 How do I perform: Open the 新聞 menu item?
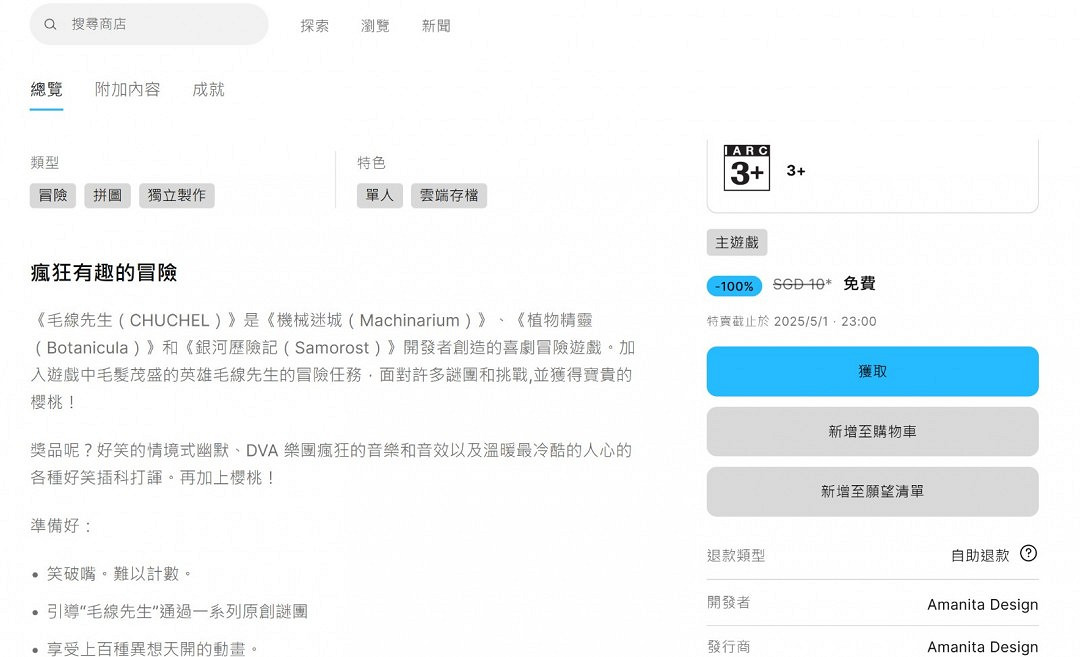tap(436, 26)
